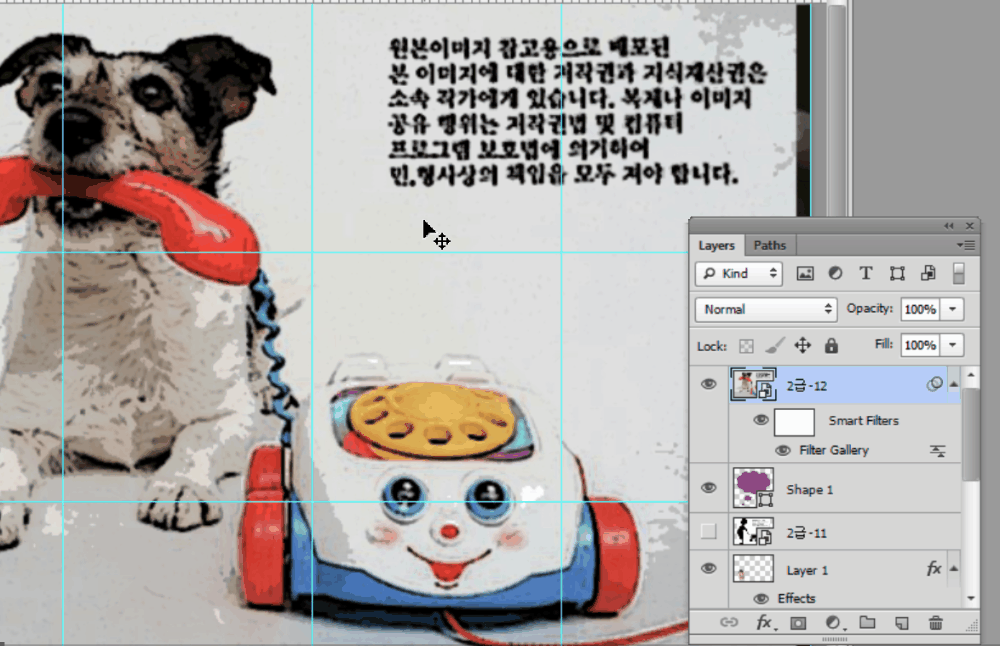
Task: Hide the Shape 1 layer
Action: [x=709, y=488]
